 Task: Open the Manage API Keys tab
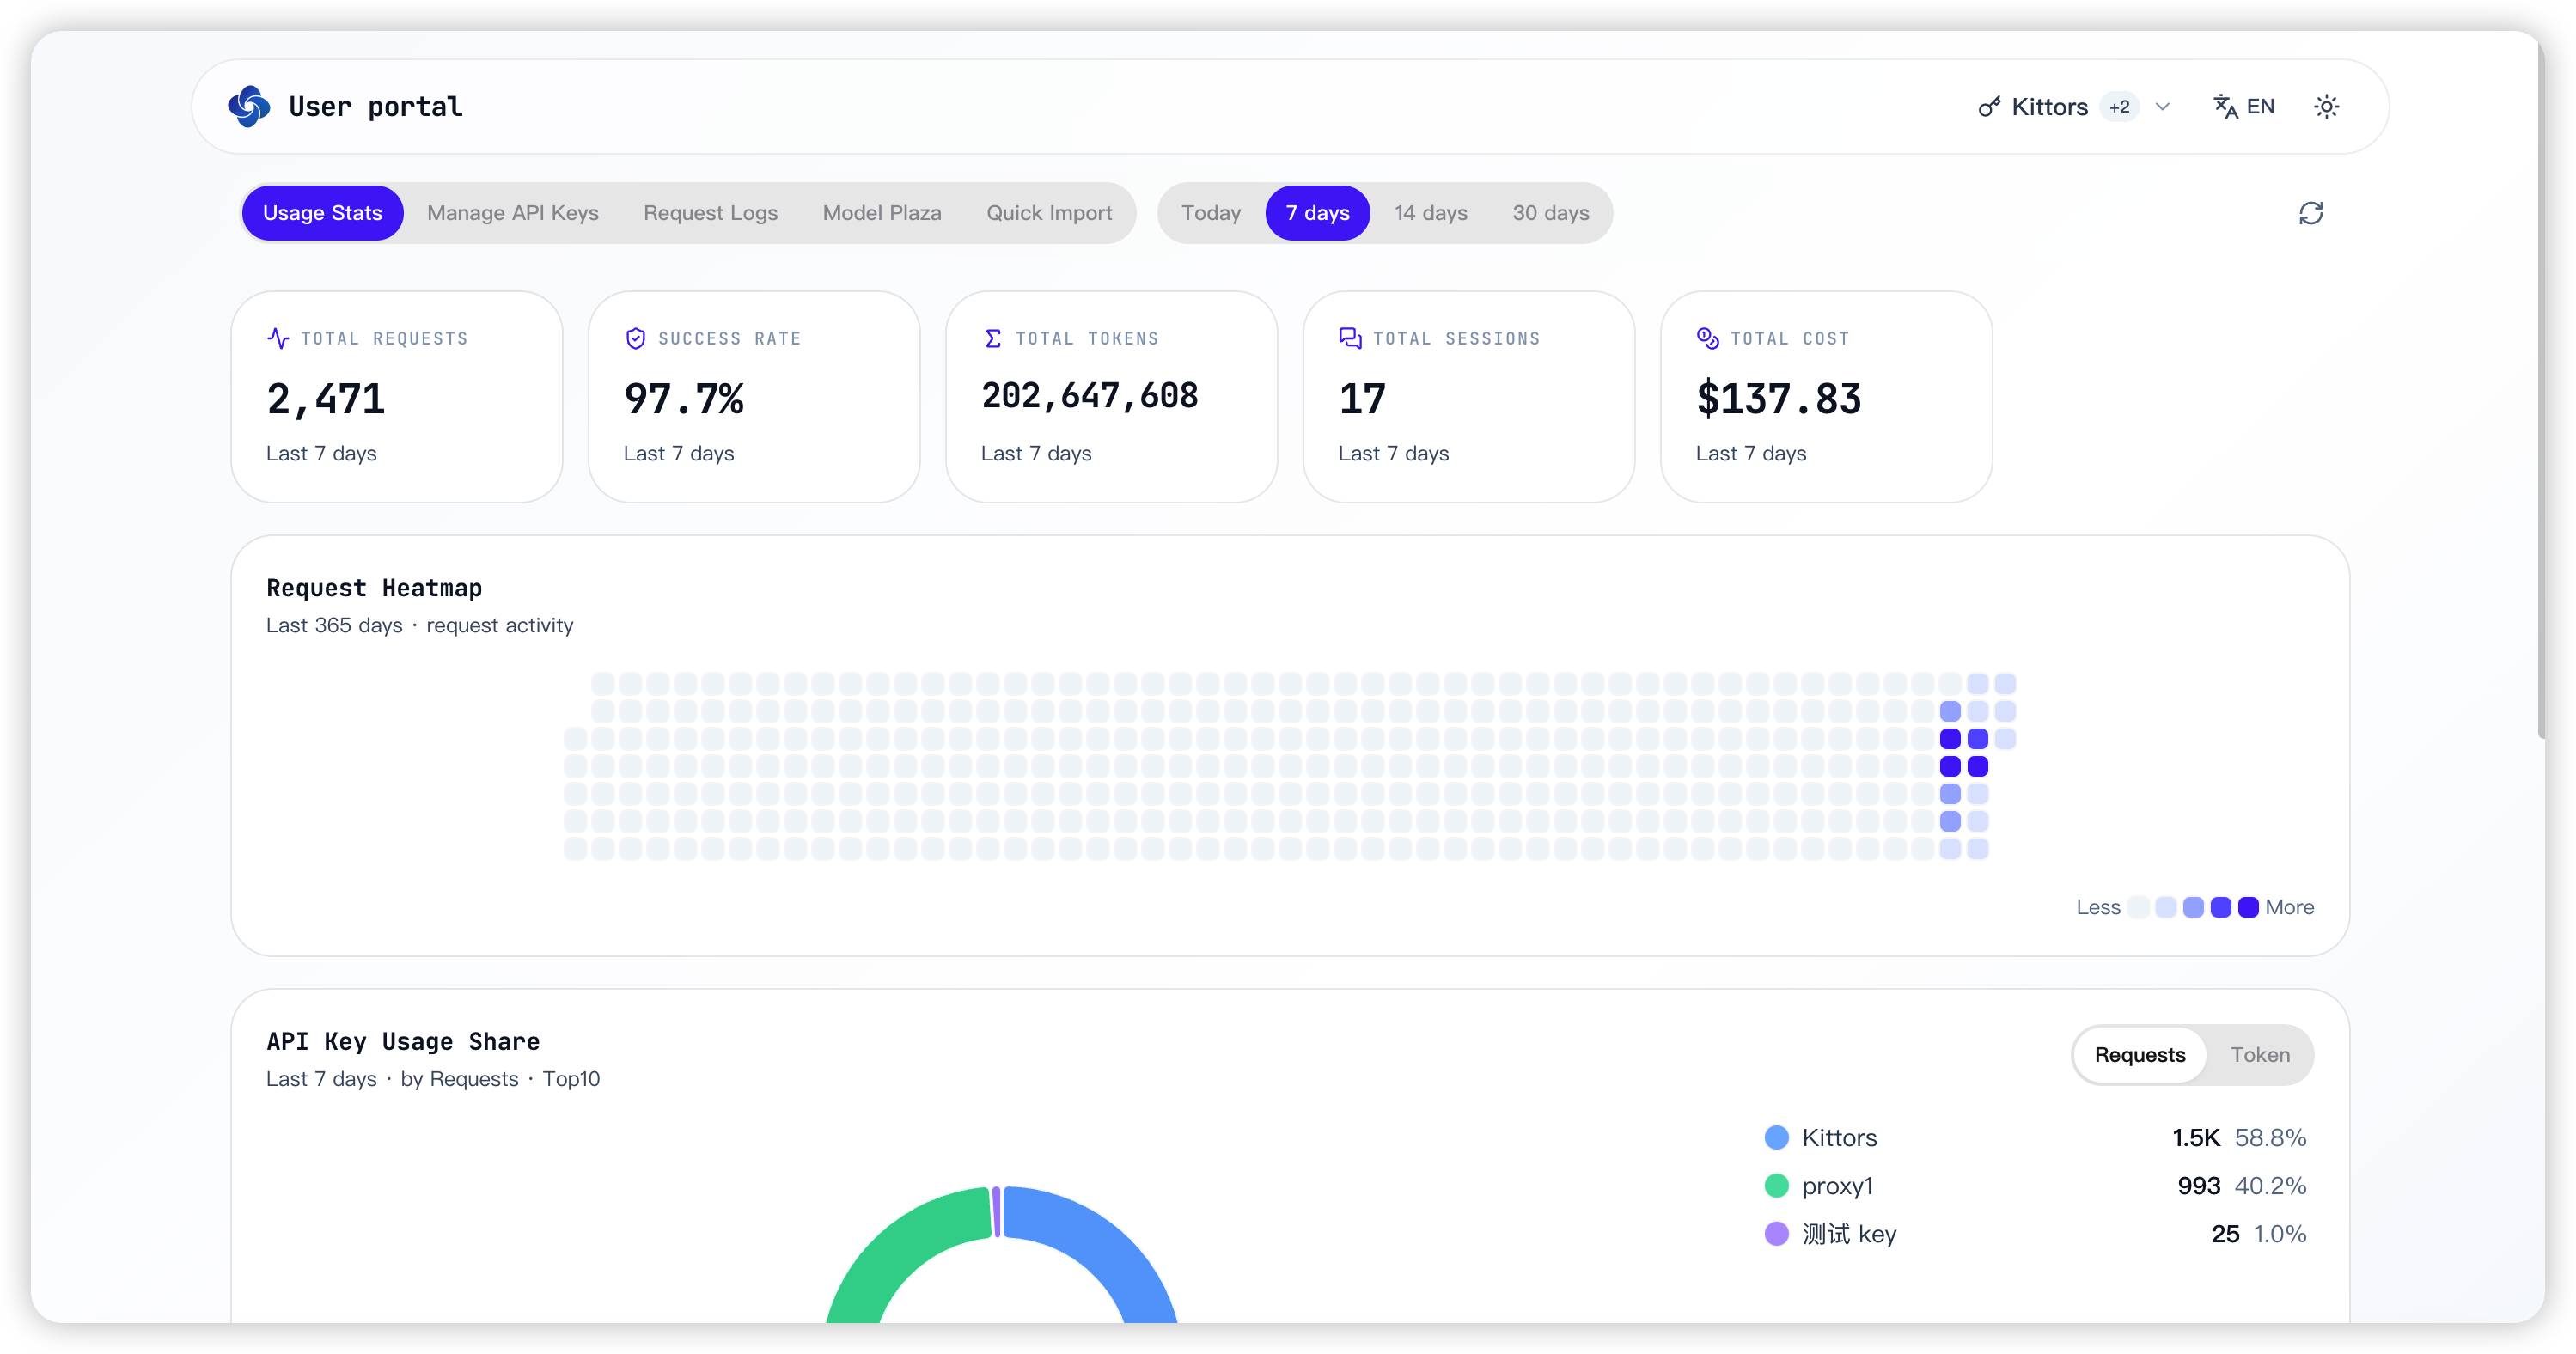tap(513, 213)
